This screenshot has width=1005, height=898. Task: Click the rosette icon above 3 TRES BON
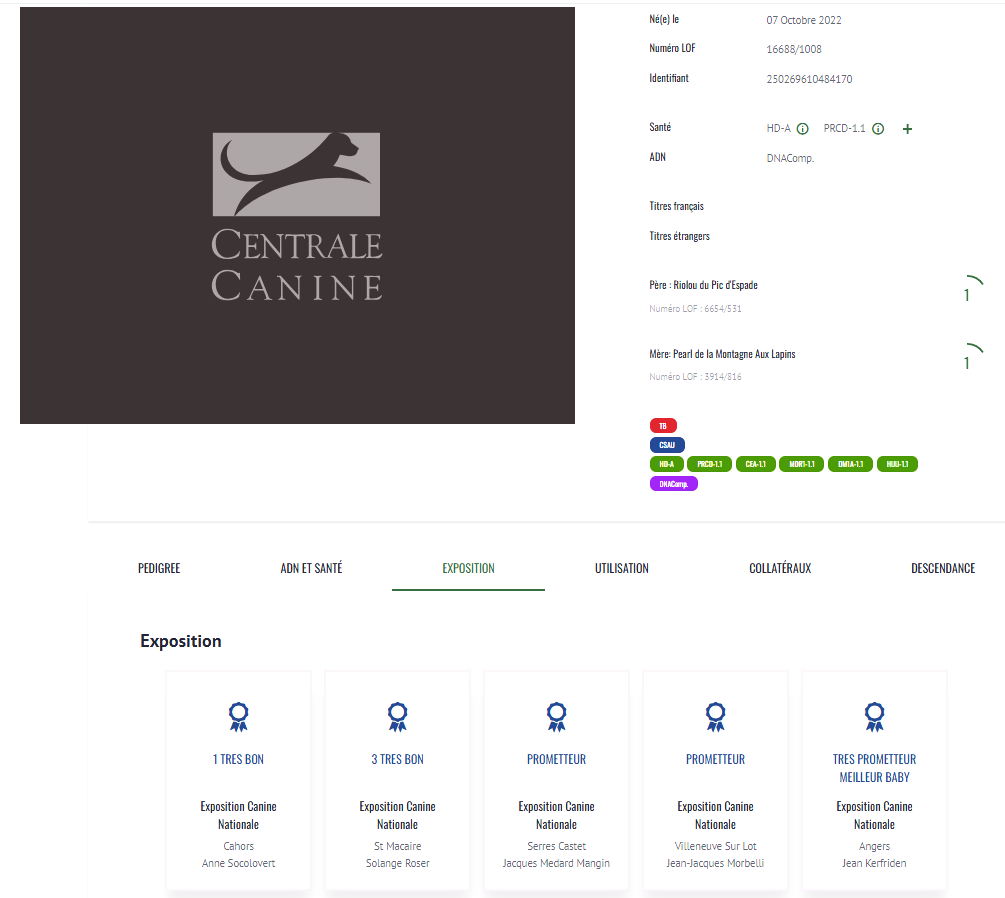pyautogui.click(x=397, y=716)
